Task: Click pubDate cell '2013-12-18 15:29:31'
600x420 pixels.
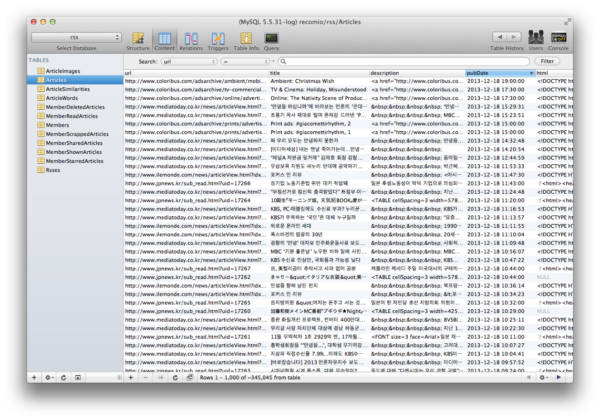Action: [496, 106]
